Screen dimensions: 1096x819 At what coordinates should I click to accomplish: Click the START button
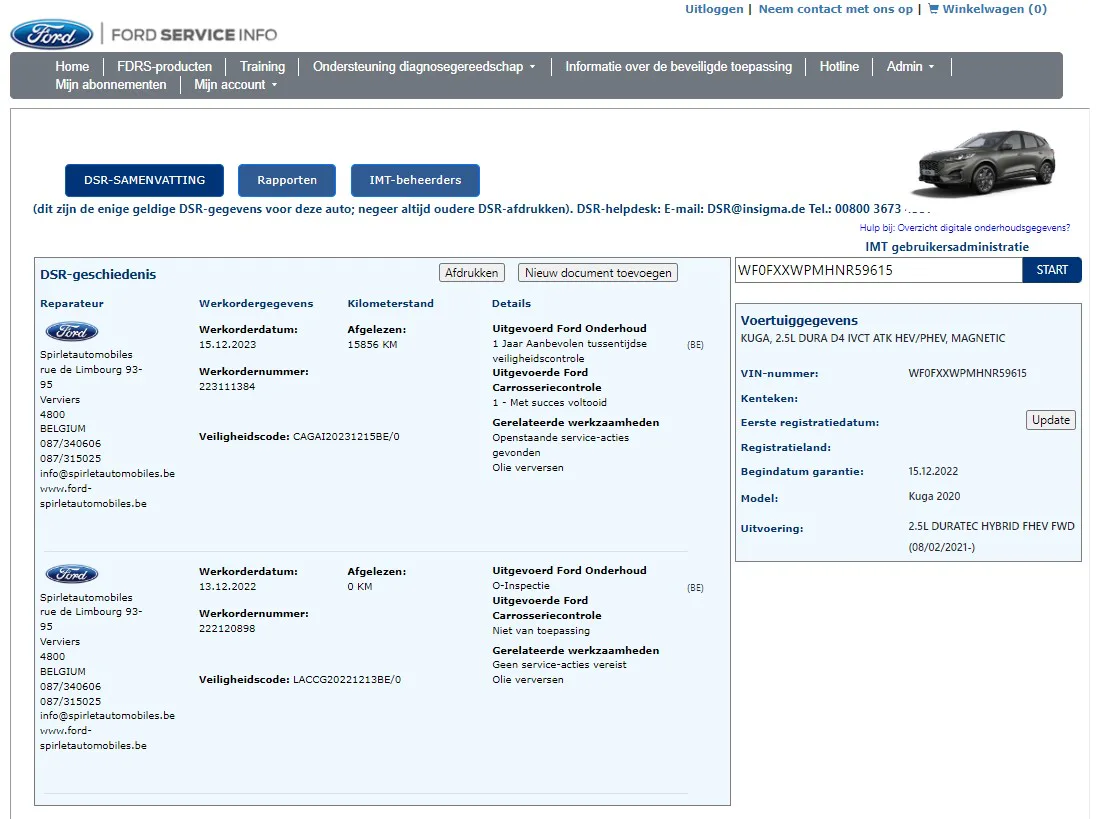click(1052, 270)
